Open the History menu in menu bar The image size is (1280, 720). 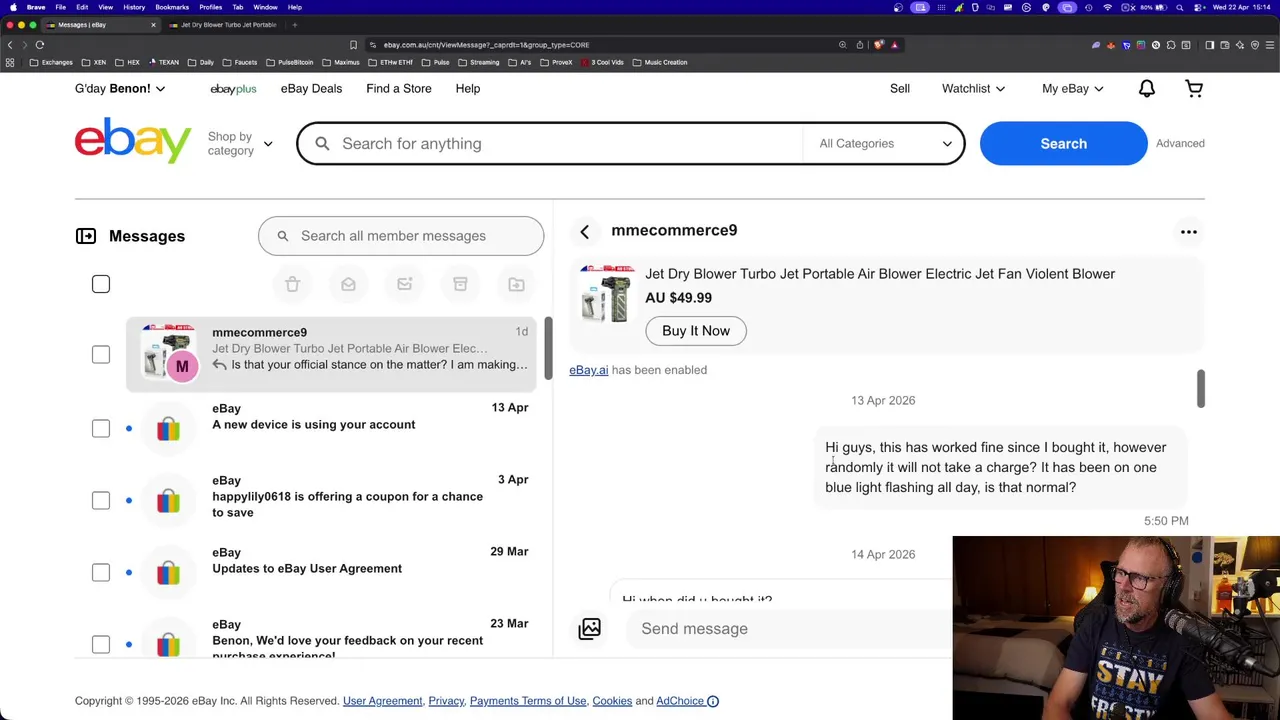point(134,7)
